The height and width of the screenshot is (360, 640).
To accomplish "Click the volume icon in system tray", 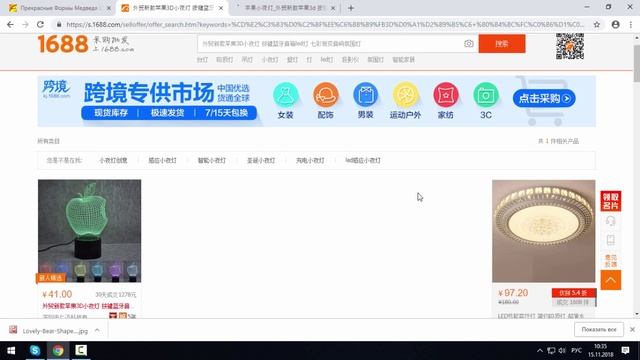I will 562,351.
